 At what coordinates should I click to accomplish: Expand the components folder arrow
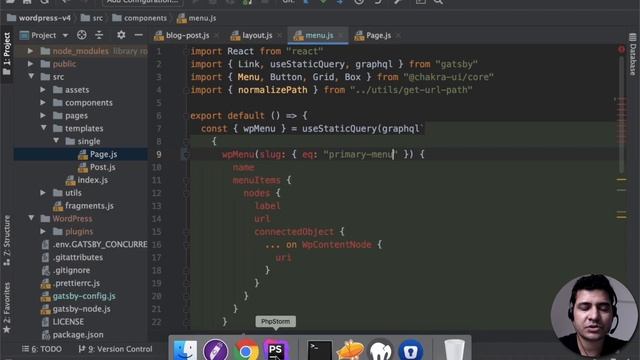tap(43, 102)
